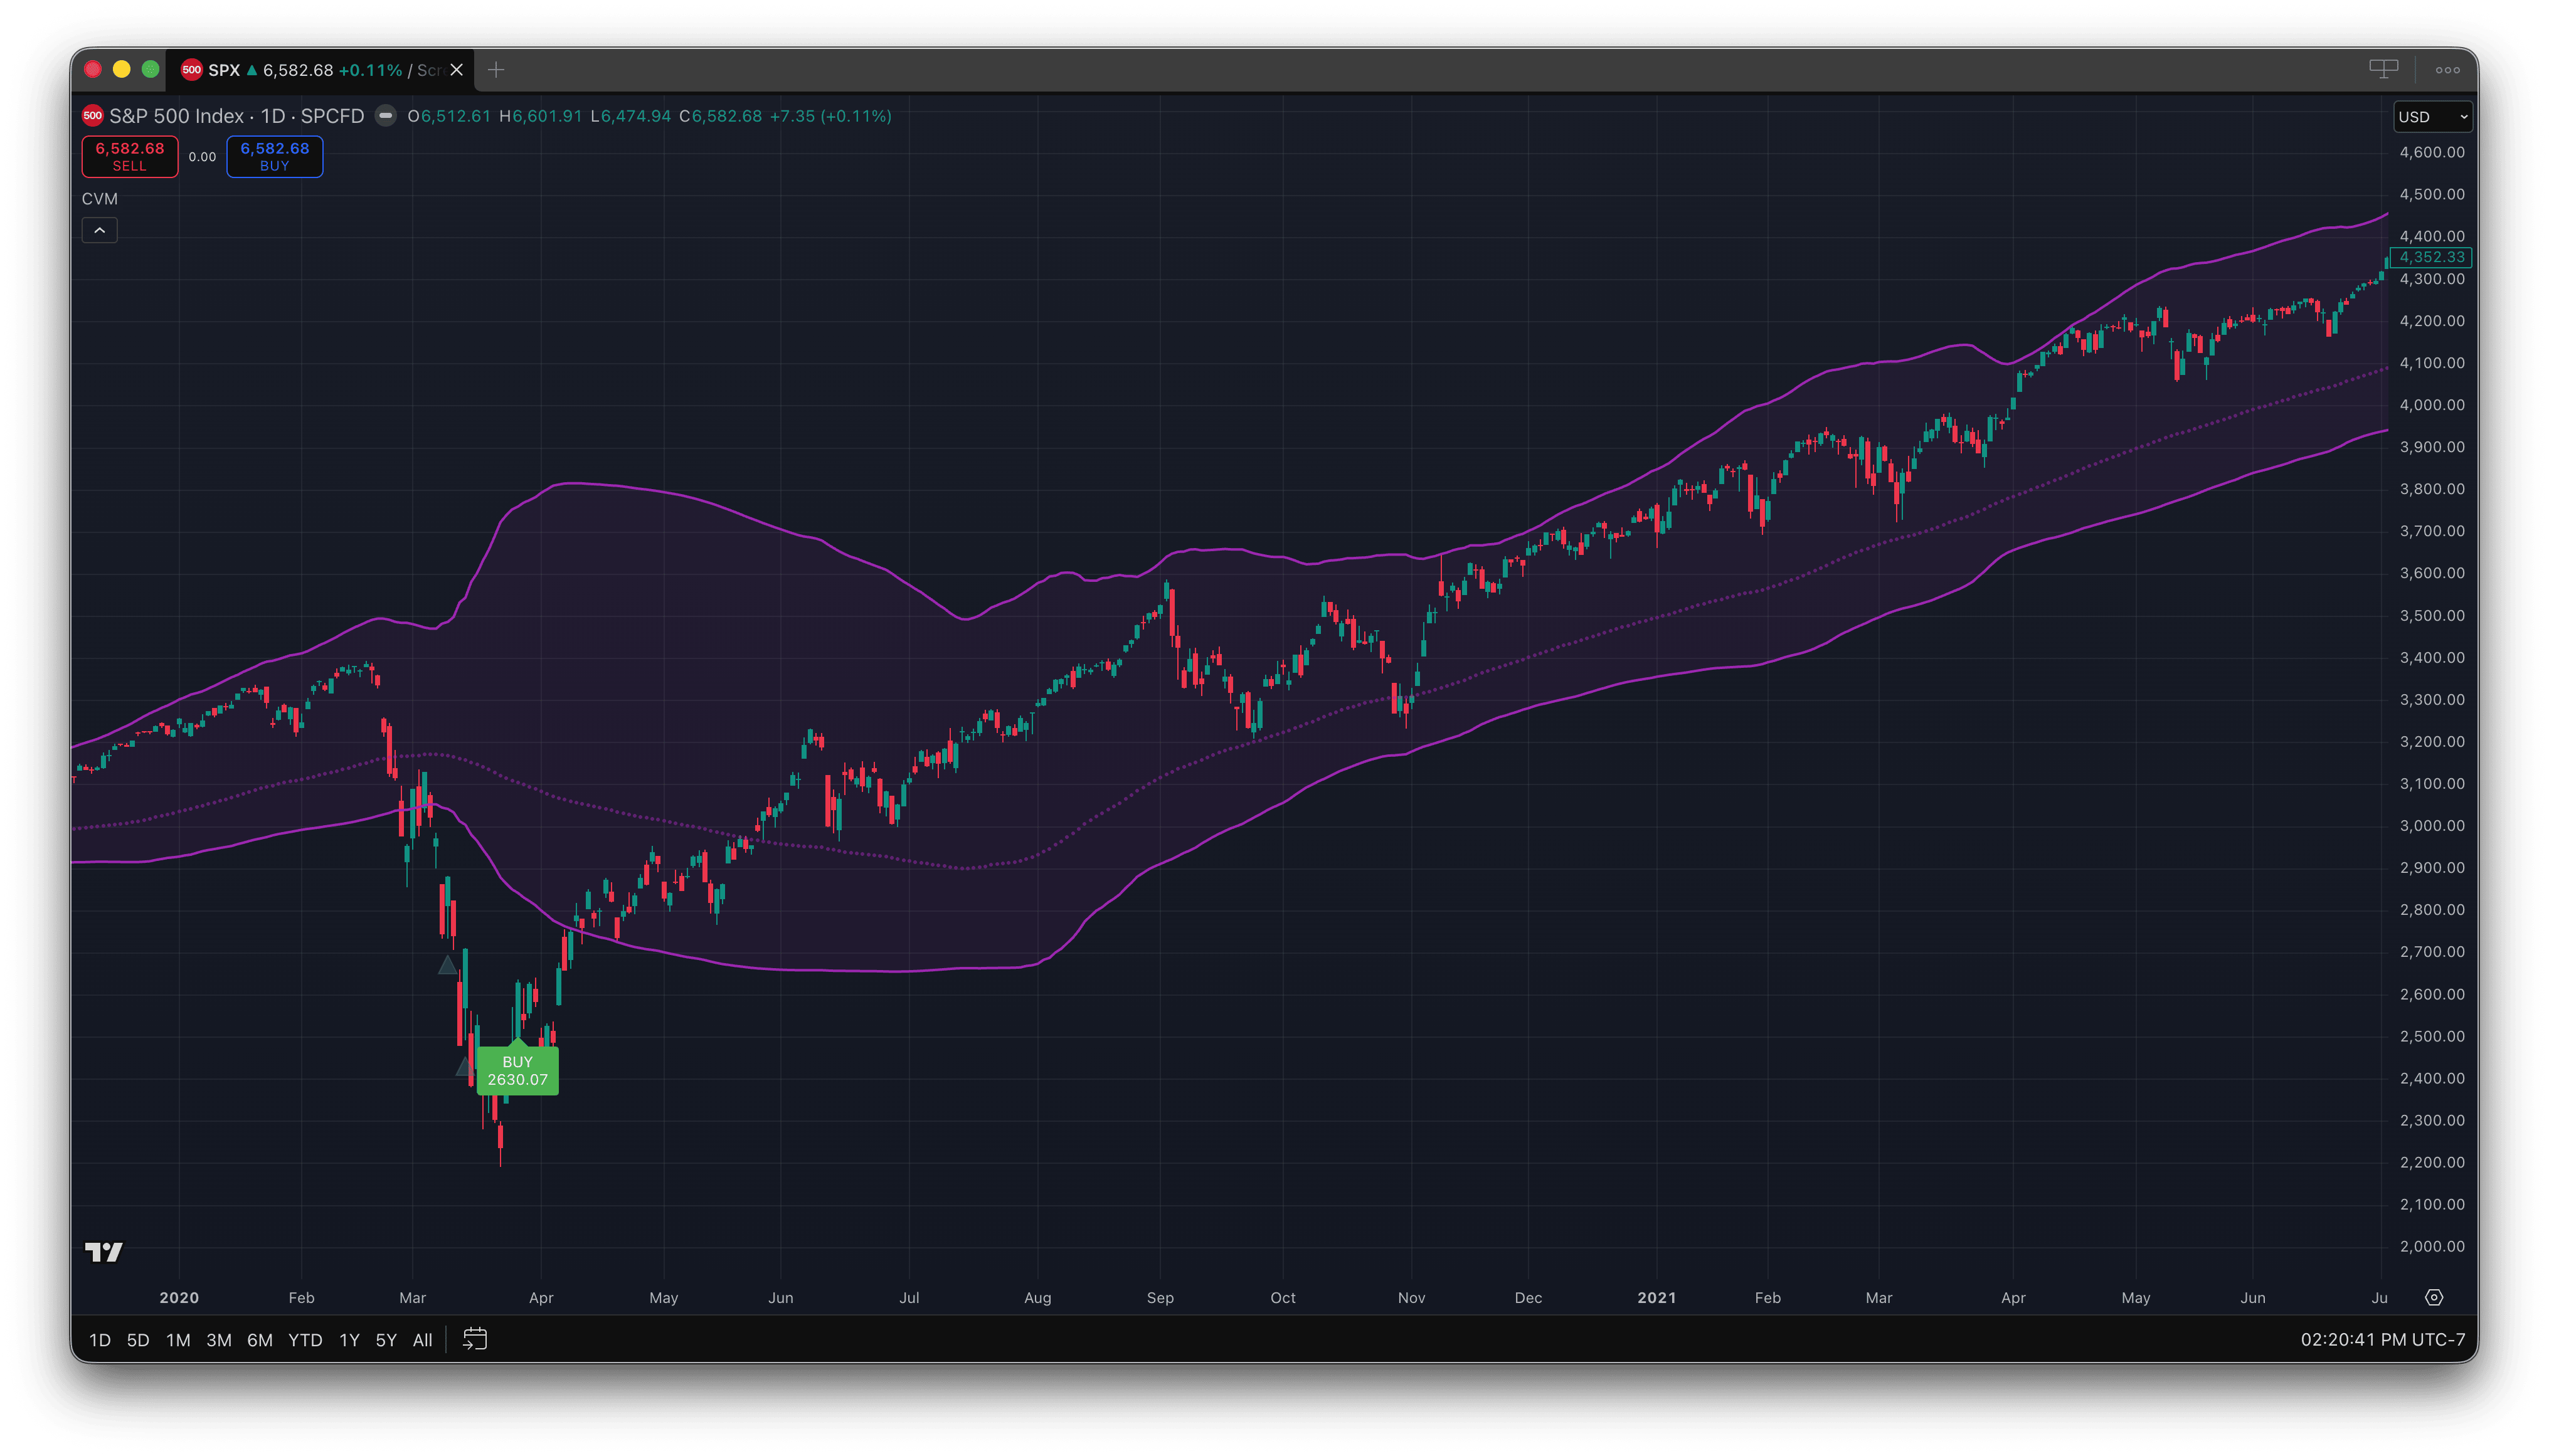Click the close price C6,582.68 value

pos(720,116)
